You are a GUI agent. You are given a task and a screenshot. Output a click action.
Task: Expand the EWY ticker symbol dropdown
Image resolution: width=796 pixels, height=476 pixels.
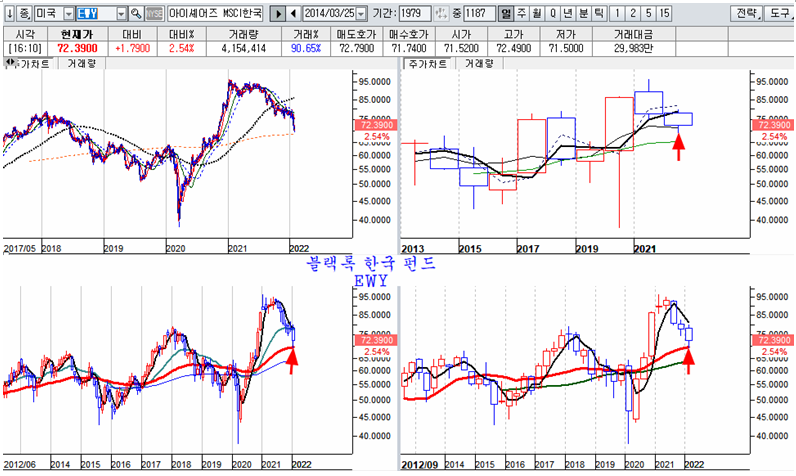pos(121,14)
